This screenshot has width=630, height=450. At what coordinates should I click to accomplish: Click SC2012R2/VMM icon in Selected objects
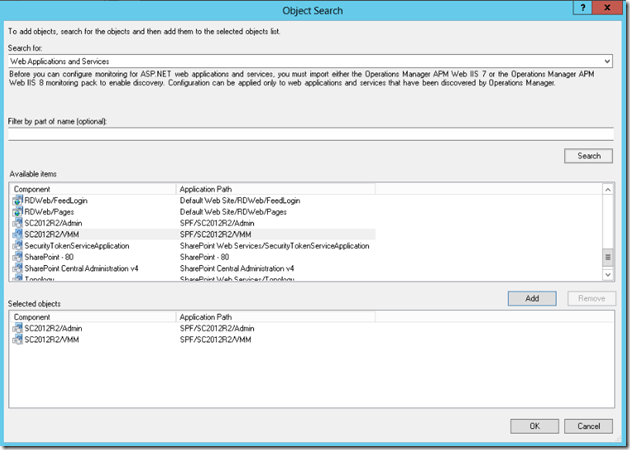pos(17,340)
